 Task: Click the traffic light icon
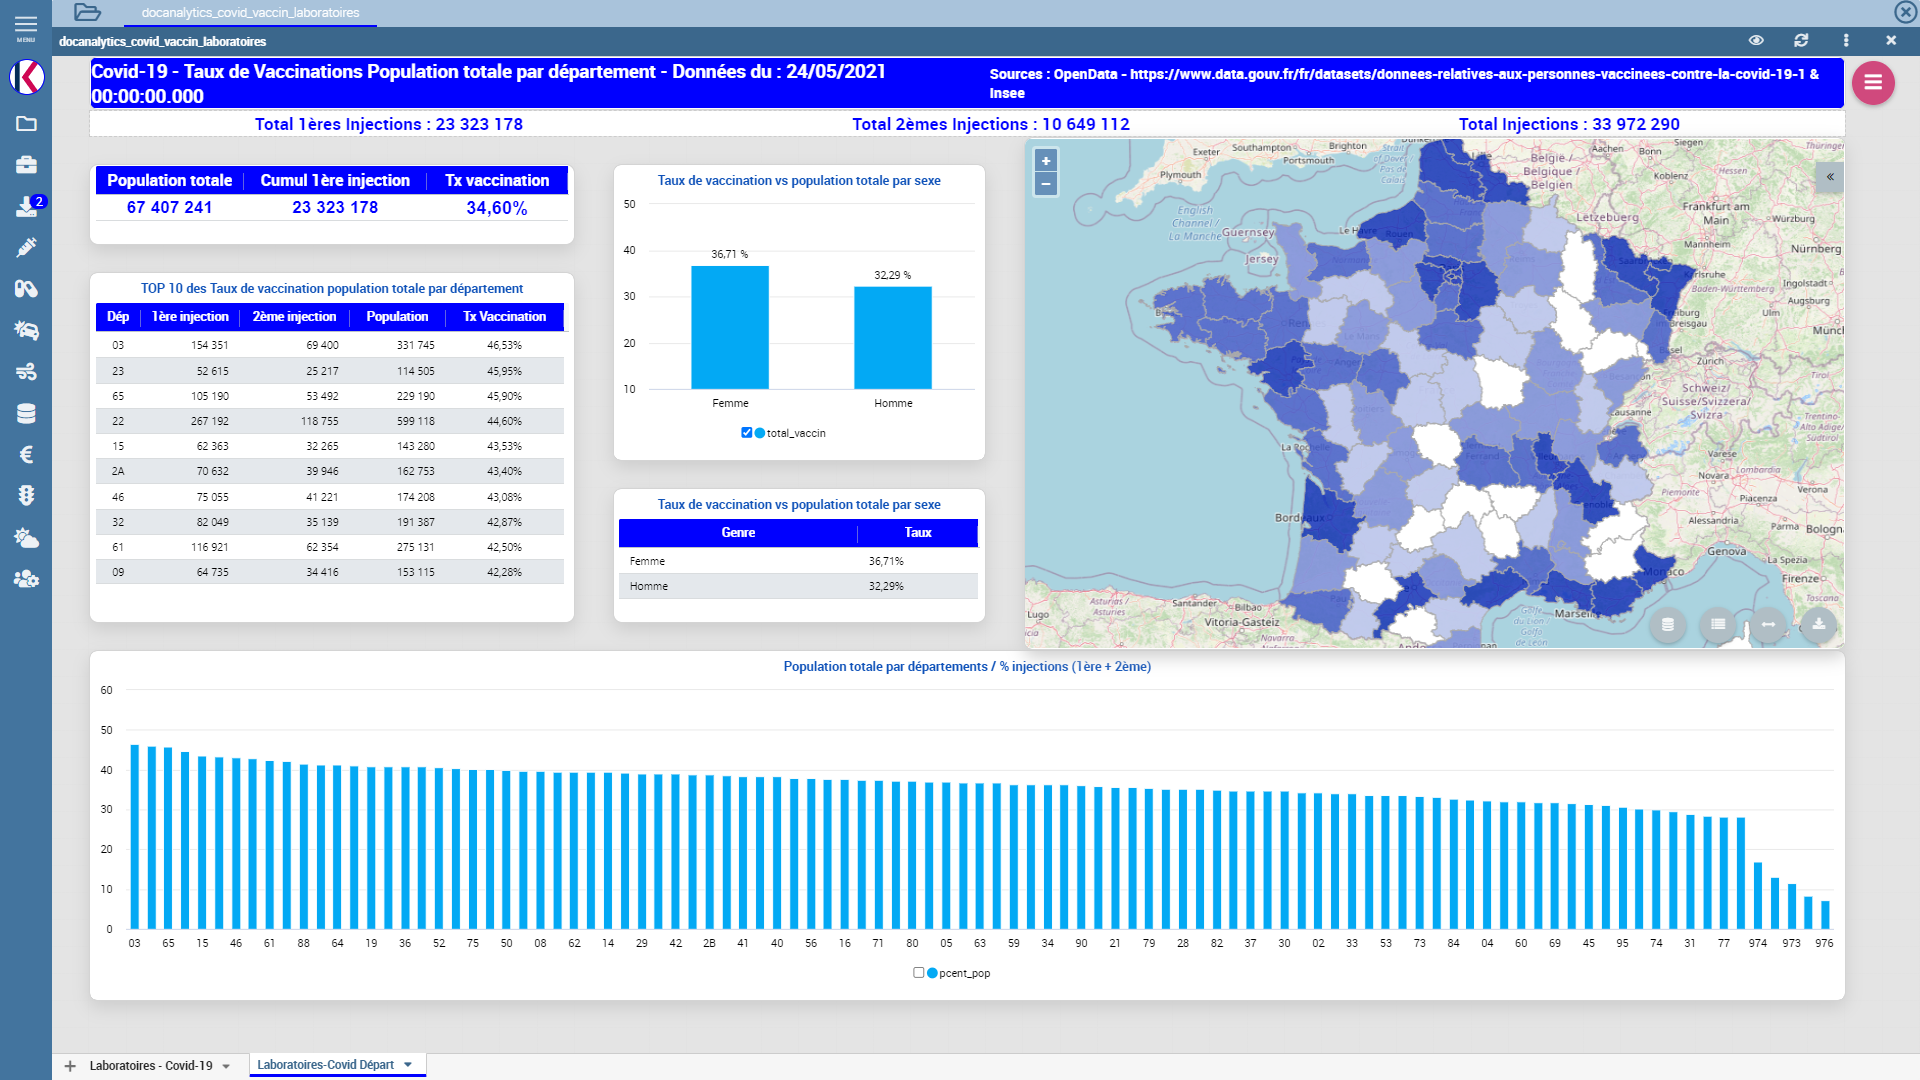tap(27, 496)
